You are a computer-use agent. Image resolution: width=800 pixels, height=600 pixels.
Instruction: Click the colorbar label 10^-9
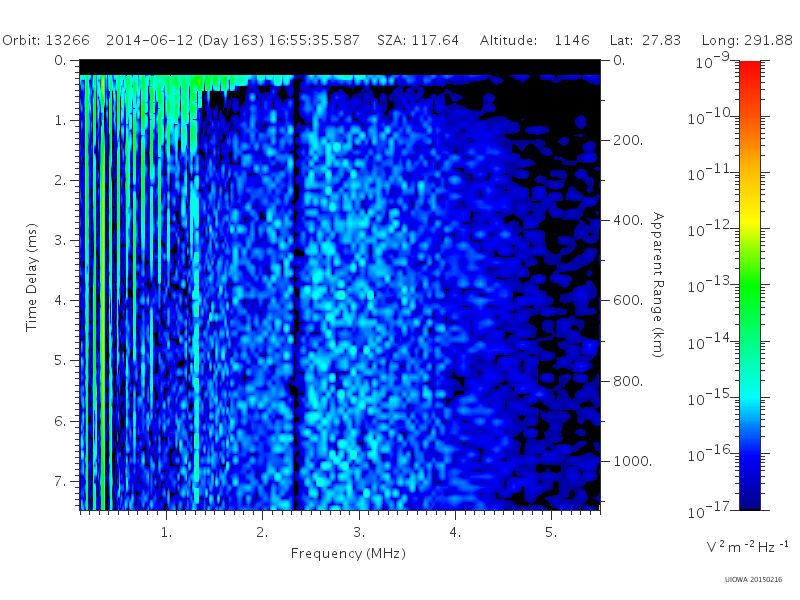pos(713,61)
